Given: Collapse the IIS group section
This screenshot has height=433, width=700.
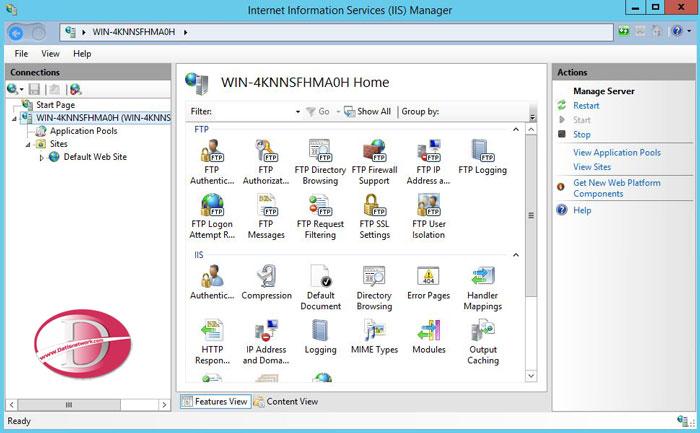Looking at the screenshot, I should tap(516, 255).
